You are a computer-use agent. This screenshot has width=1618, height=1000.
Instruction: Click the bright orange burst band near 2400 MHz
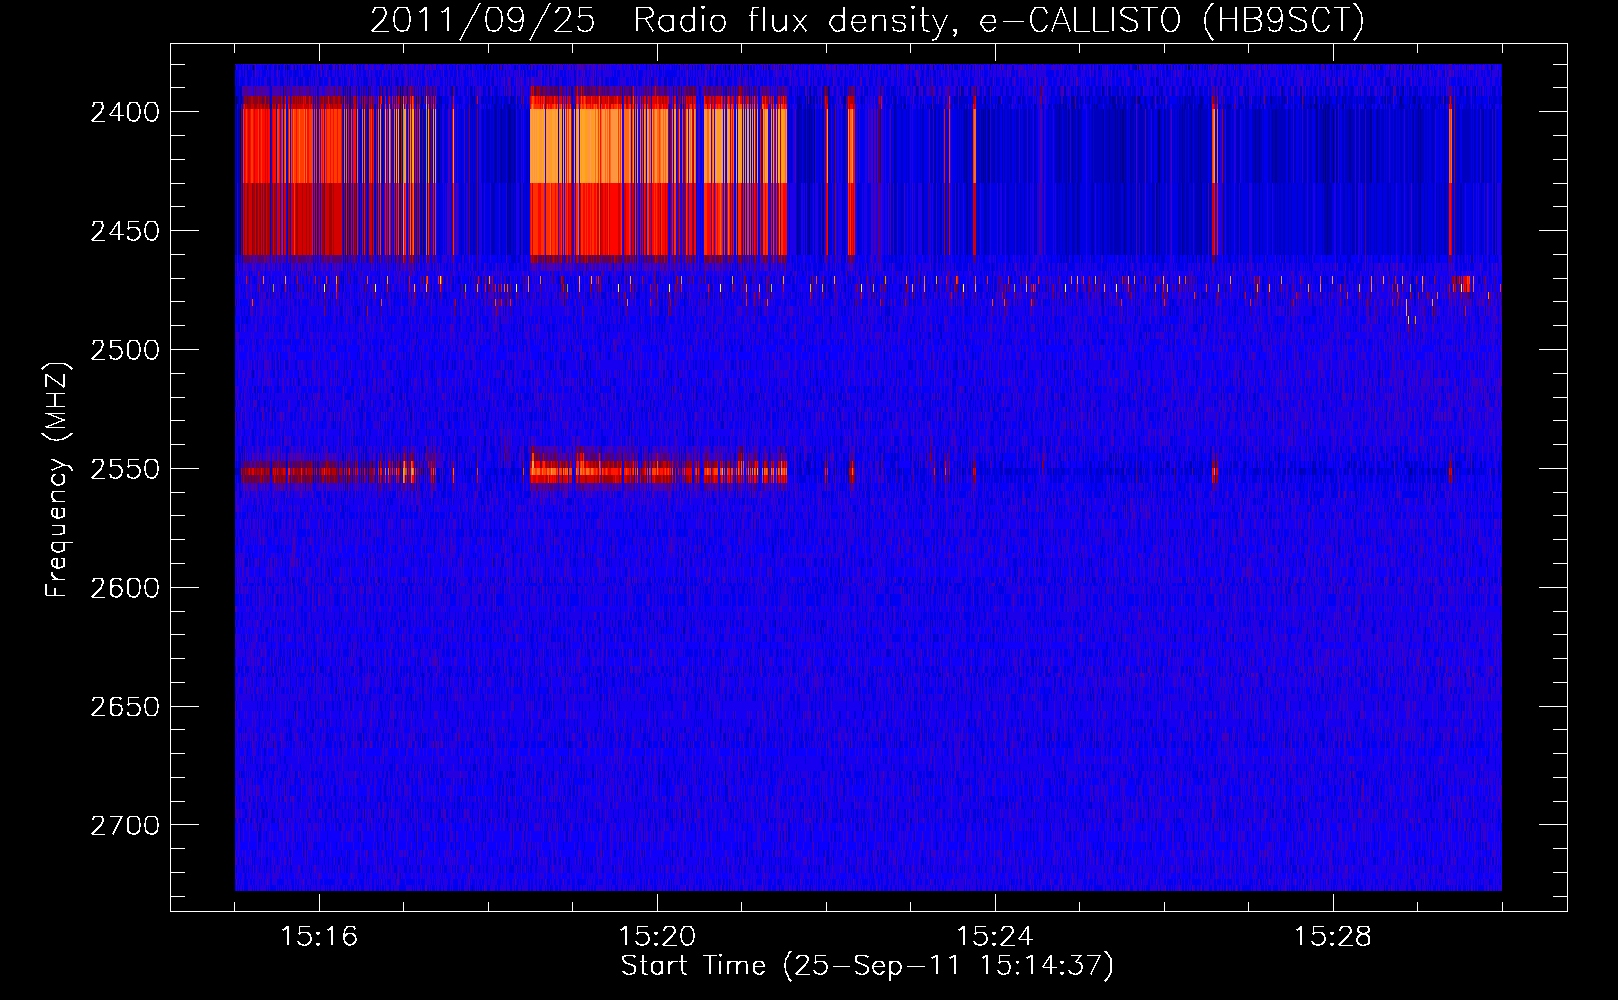pyautogui.click(x=658, y=146)
